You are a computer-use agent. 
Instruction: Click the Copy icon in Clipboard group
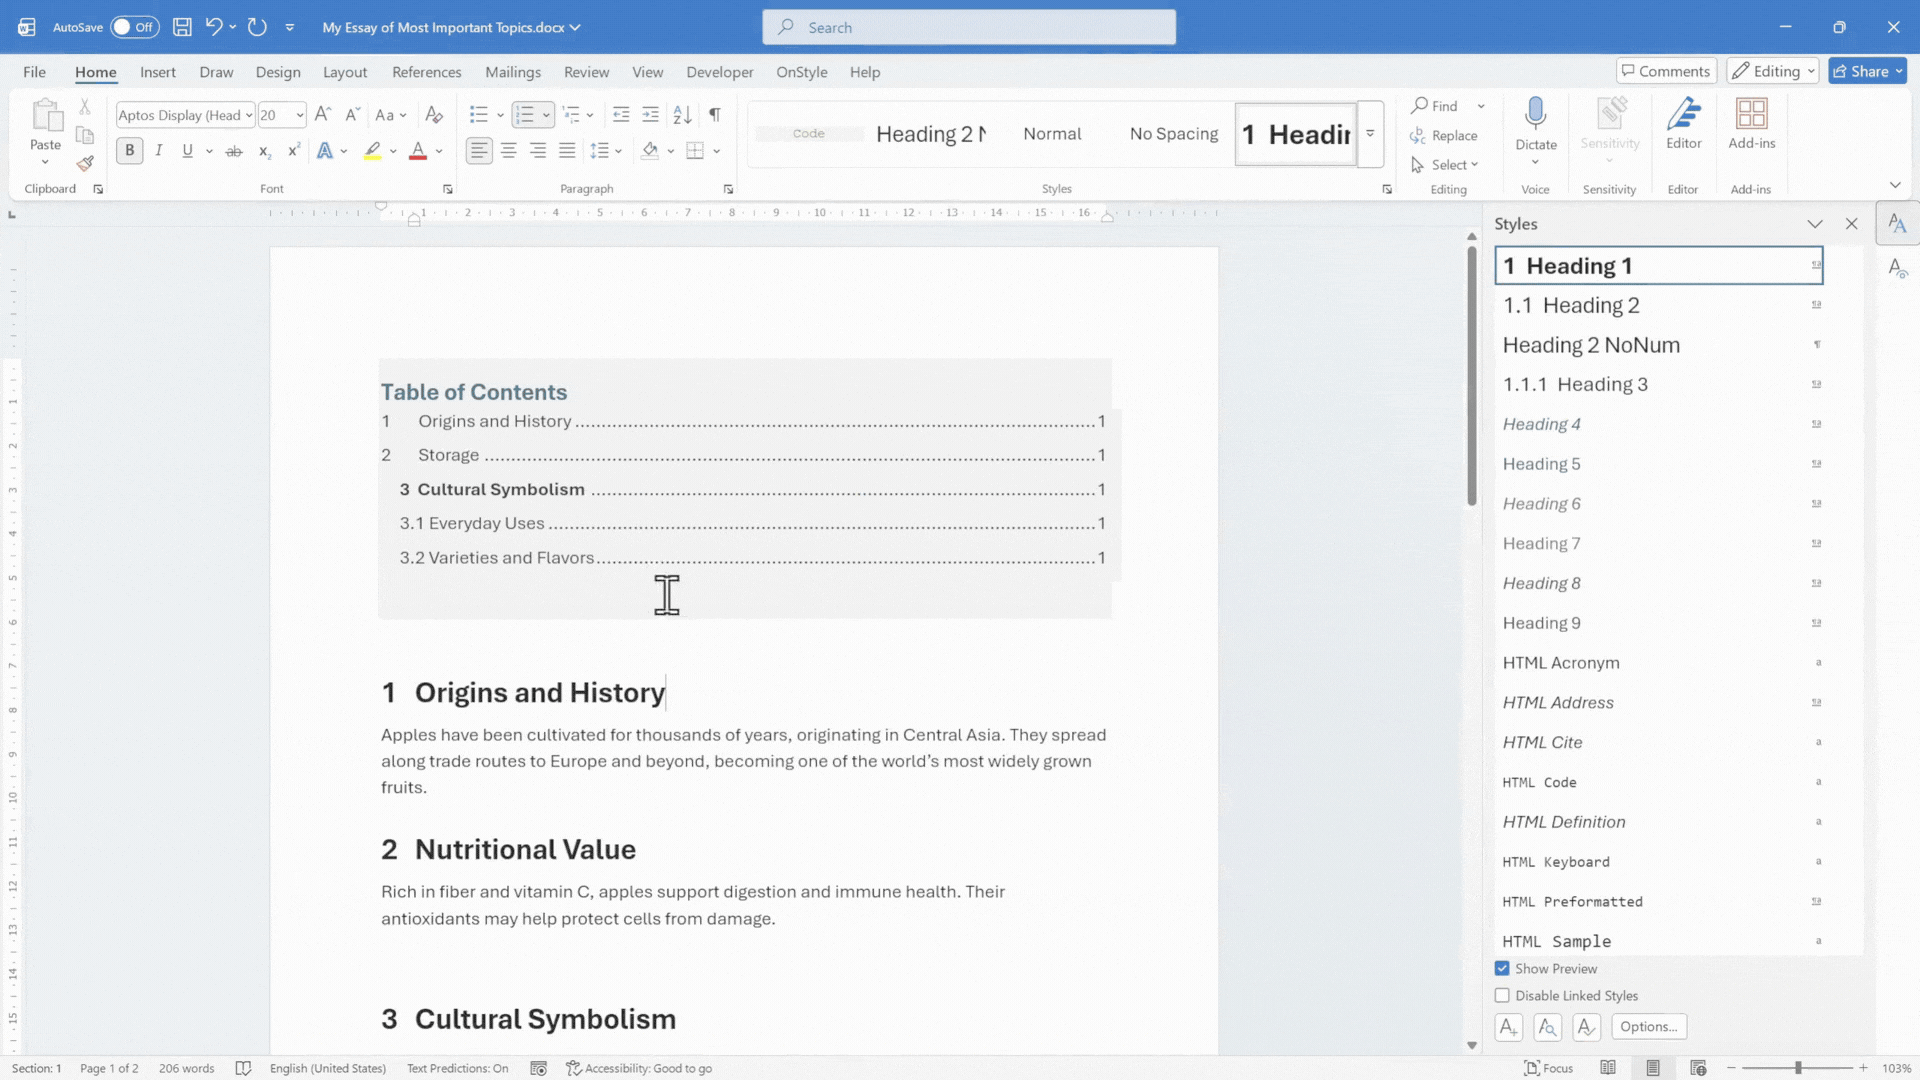pyautogui.click(x=85, y=135)
